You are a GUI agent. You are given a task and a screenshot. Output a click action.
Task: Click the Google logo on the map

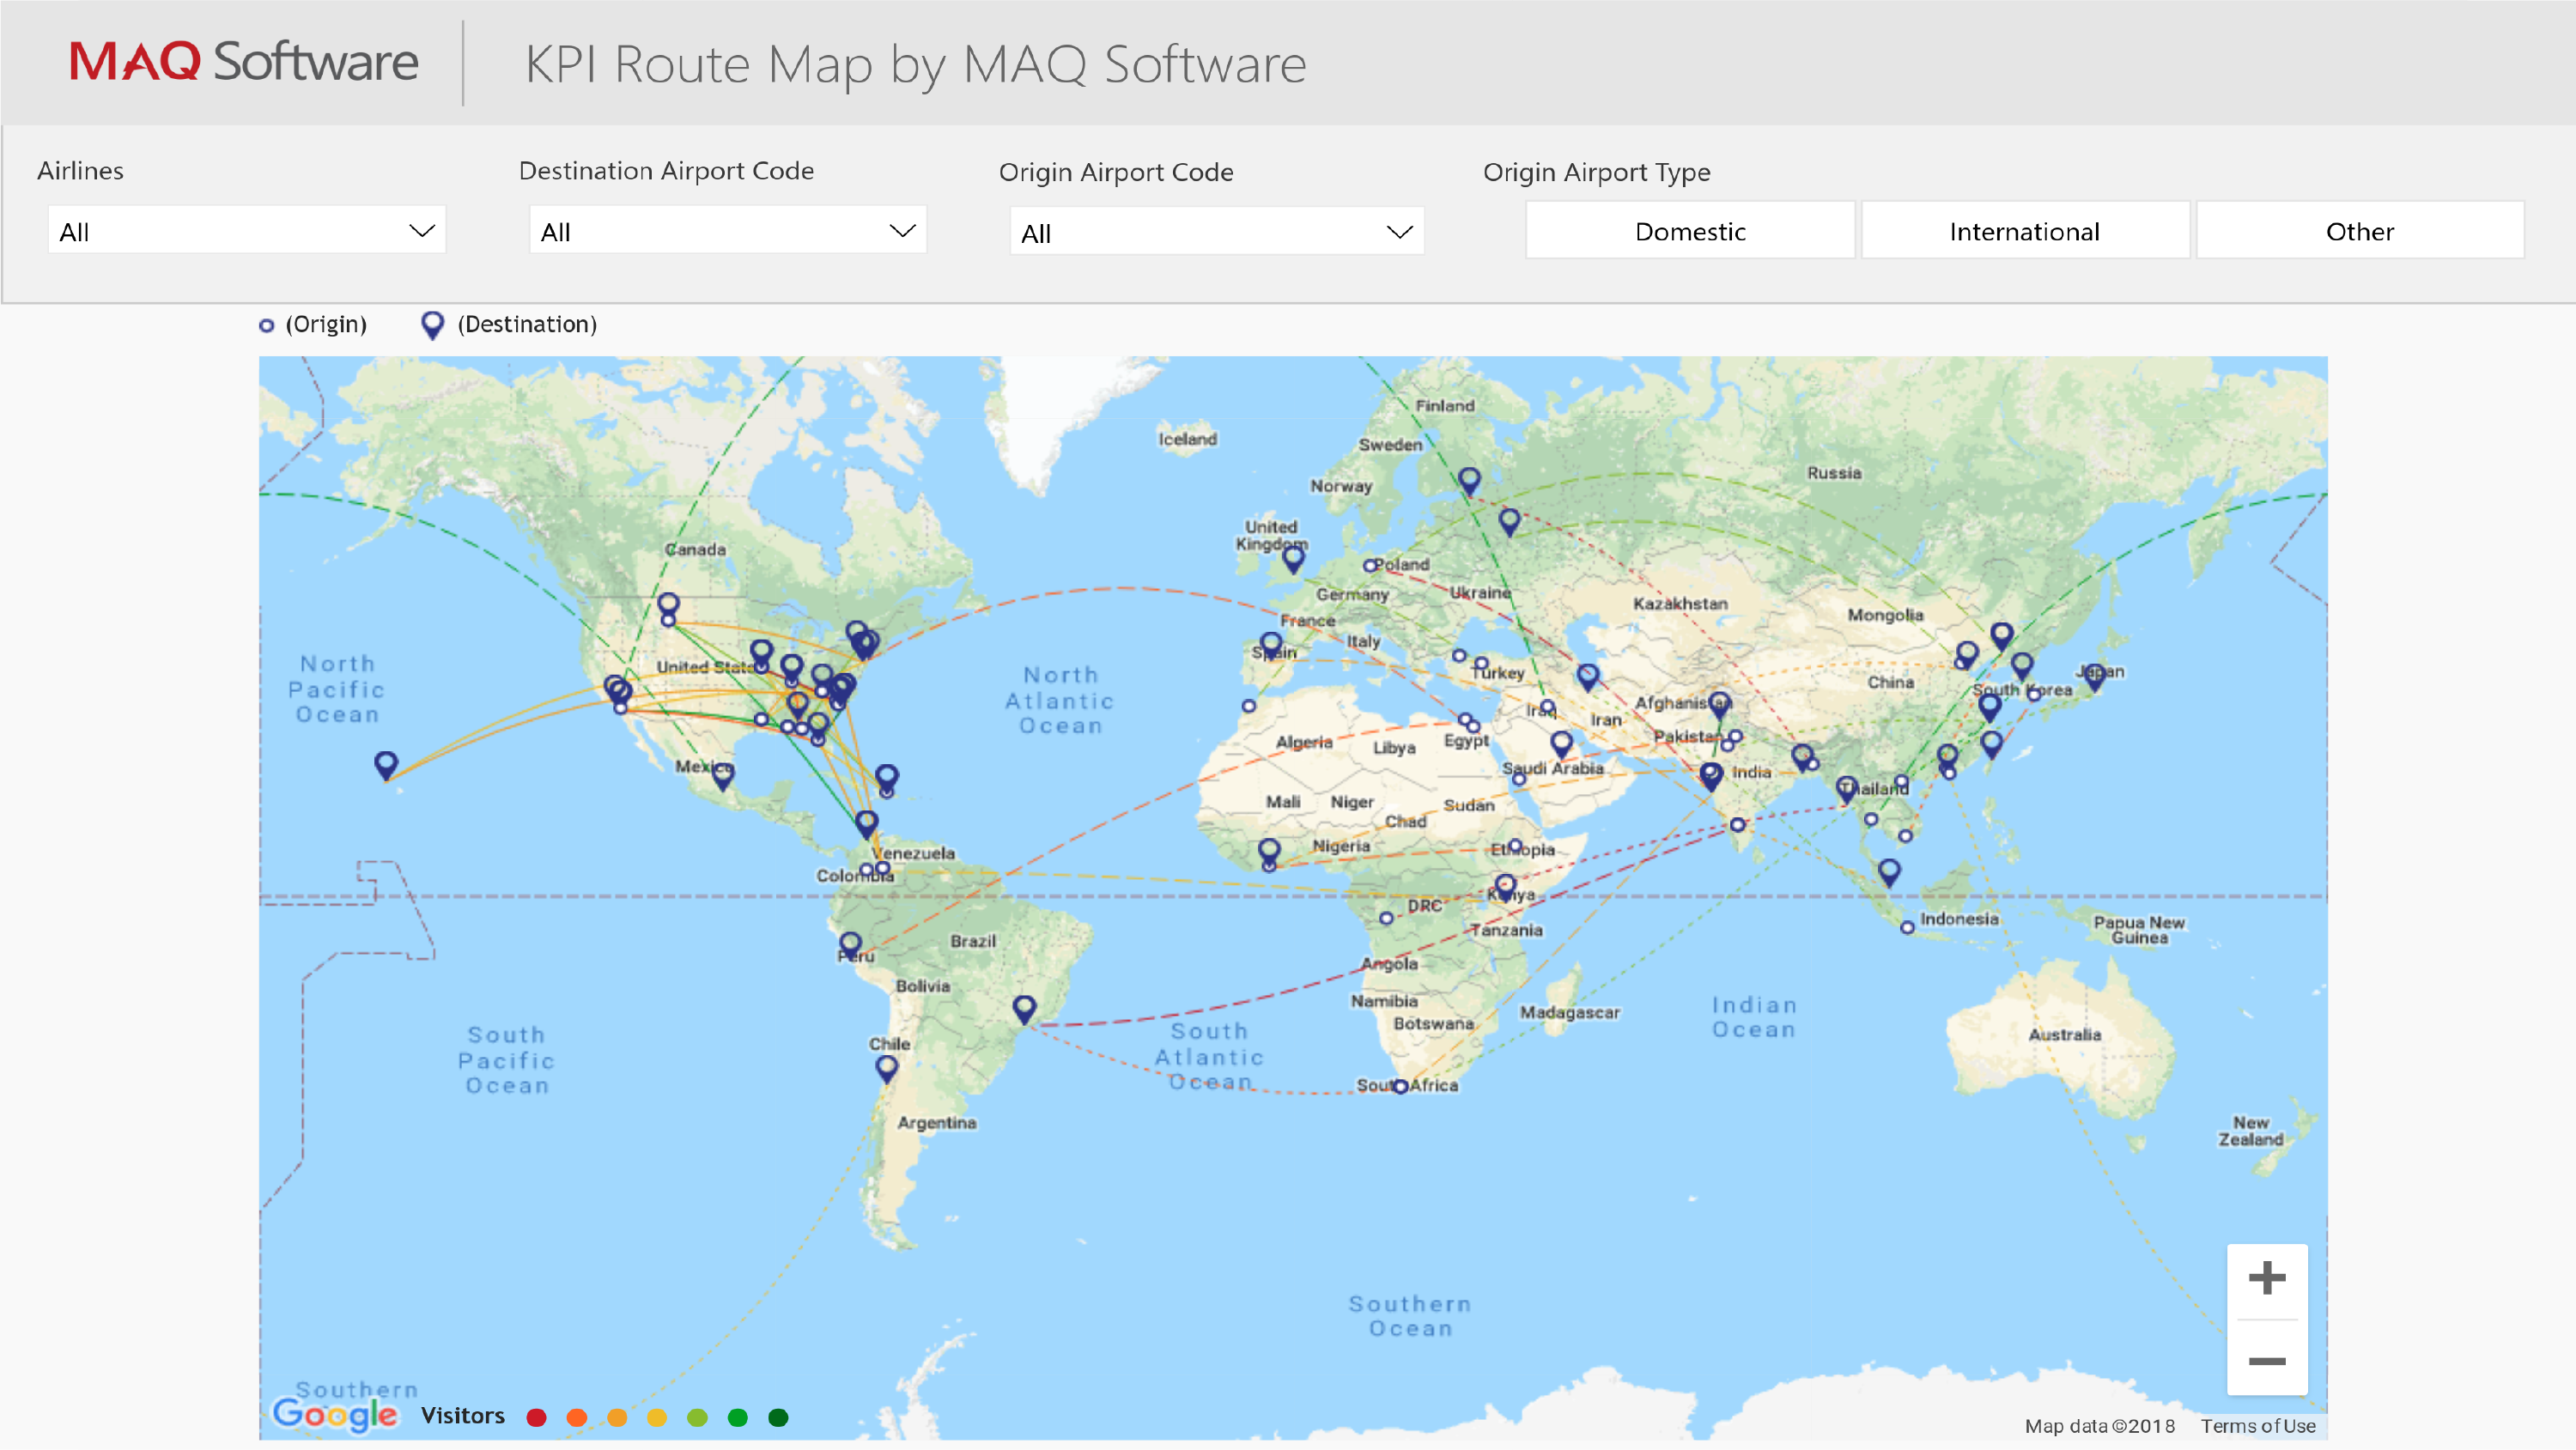(335, 1414)
